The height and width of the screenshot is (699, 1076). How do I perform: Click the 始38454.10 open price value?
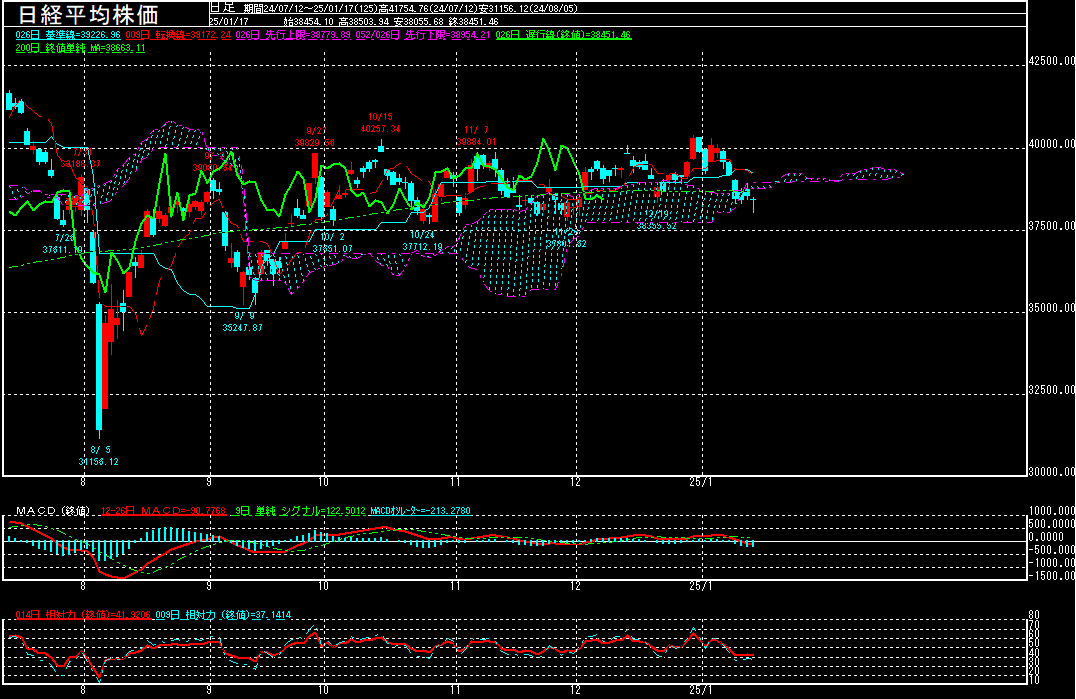tap(308, 22)
